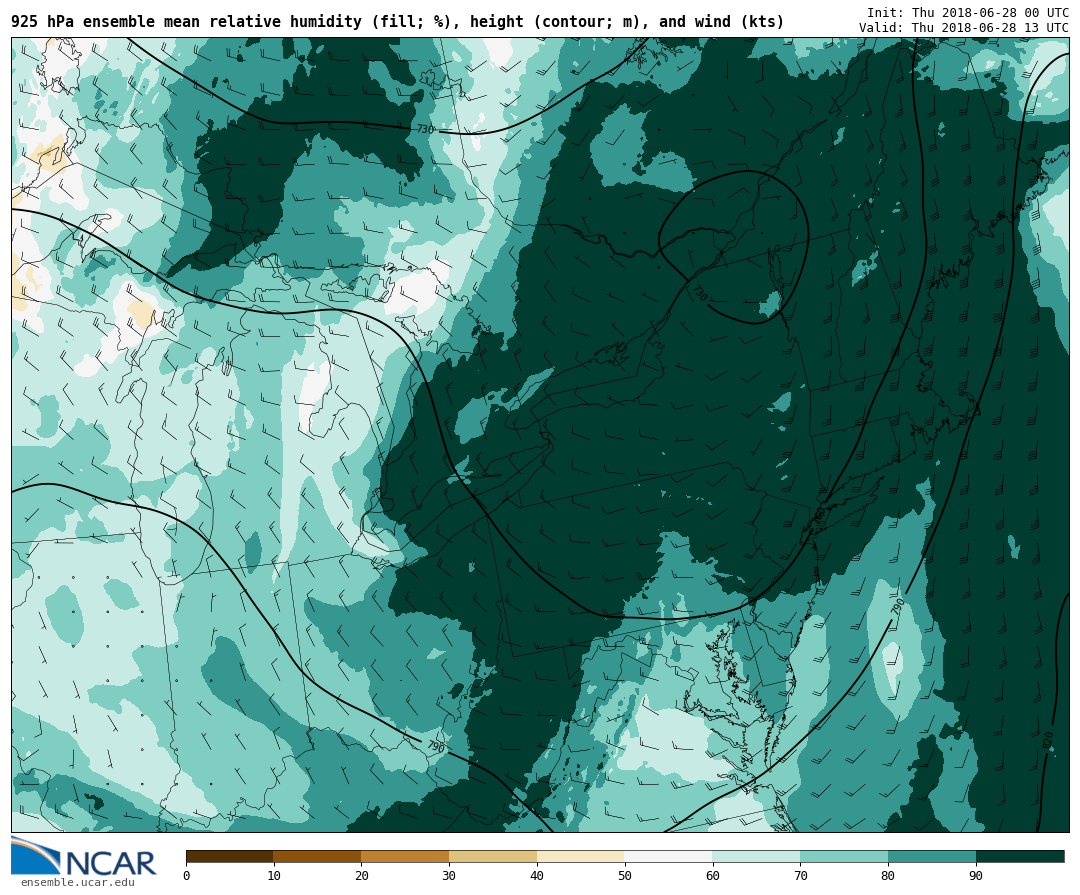
Task: Click the 790 contour label in lower-left map
Action: 435,746
